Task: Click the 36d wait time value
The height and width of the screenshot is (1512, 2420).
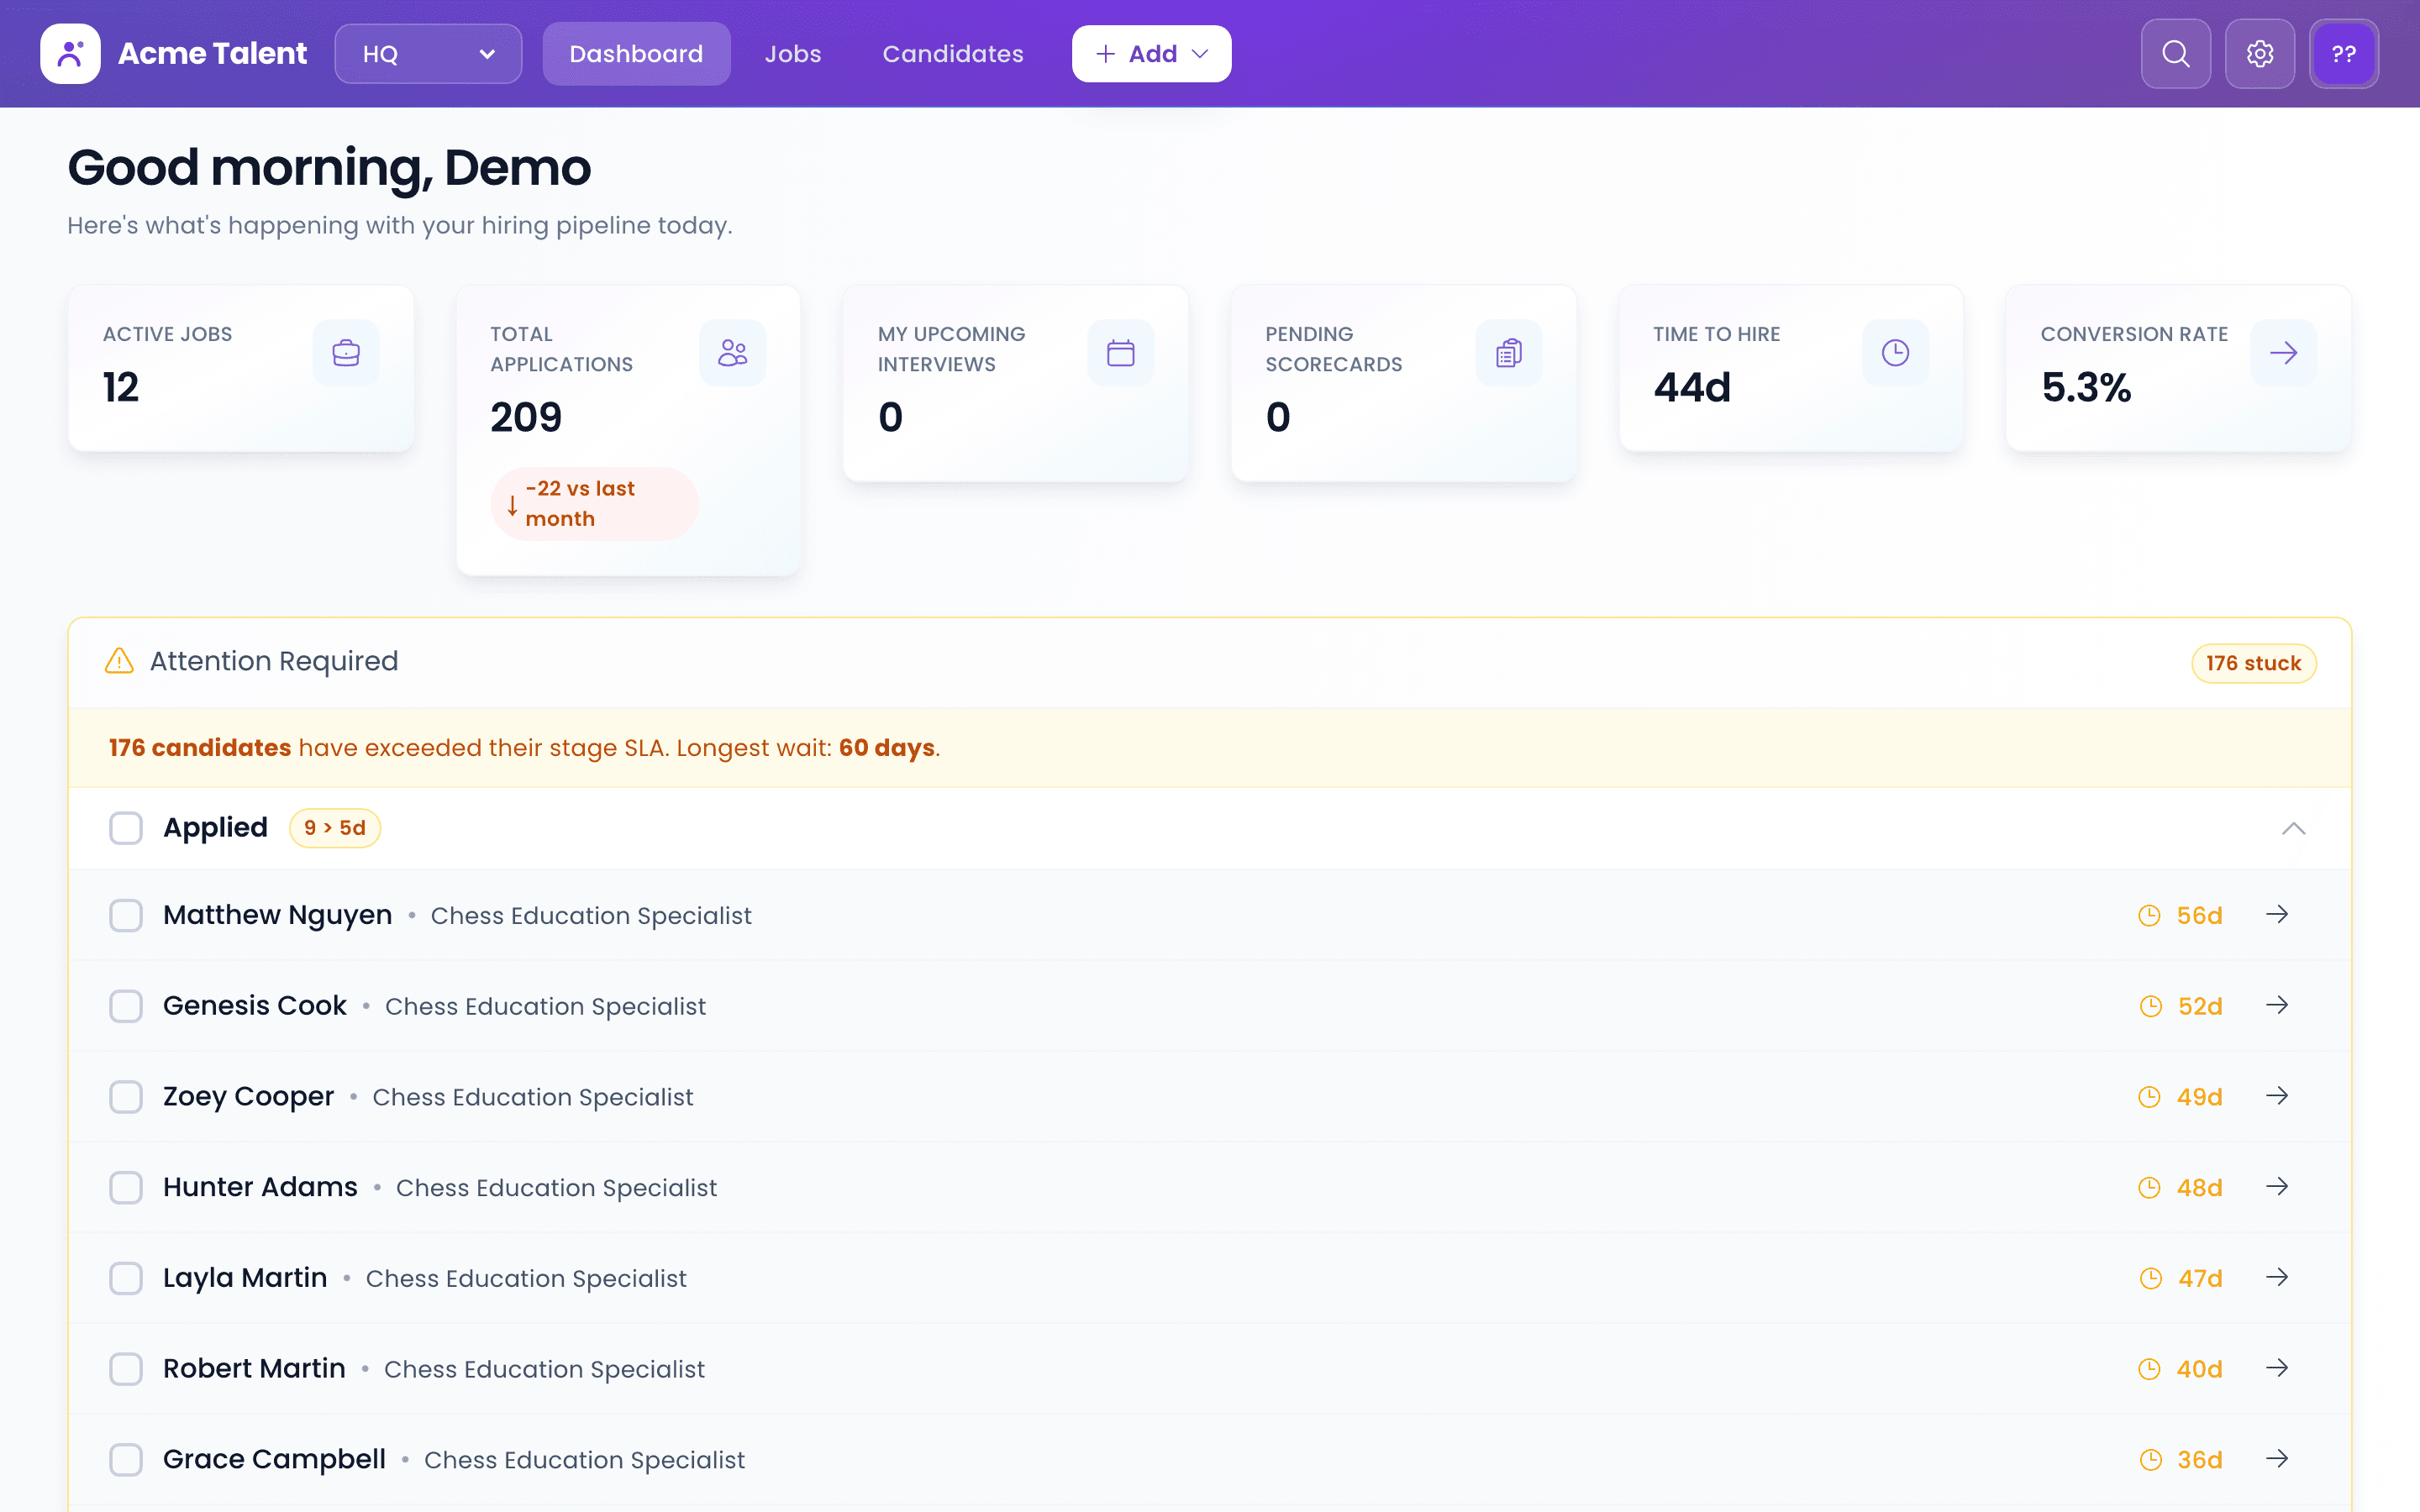Action: tap(2200, 1460)
